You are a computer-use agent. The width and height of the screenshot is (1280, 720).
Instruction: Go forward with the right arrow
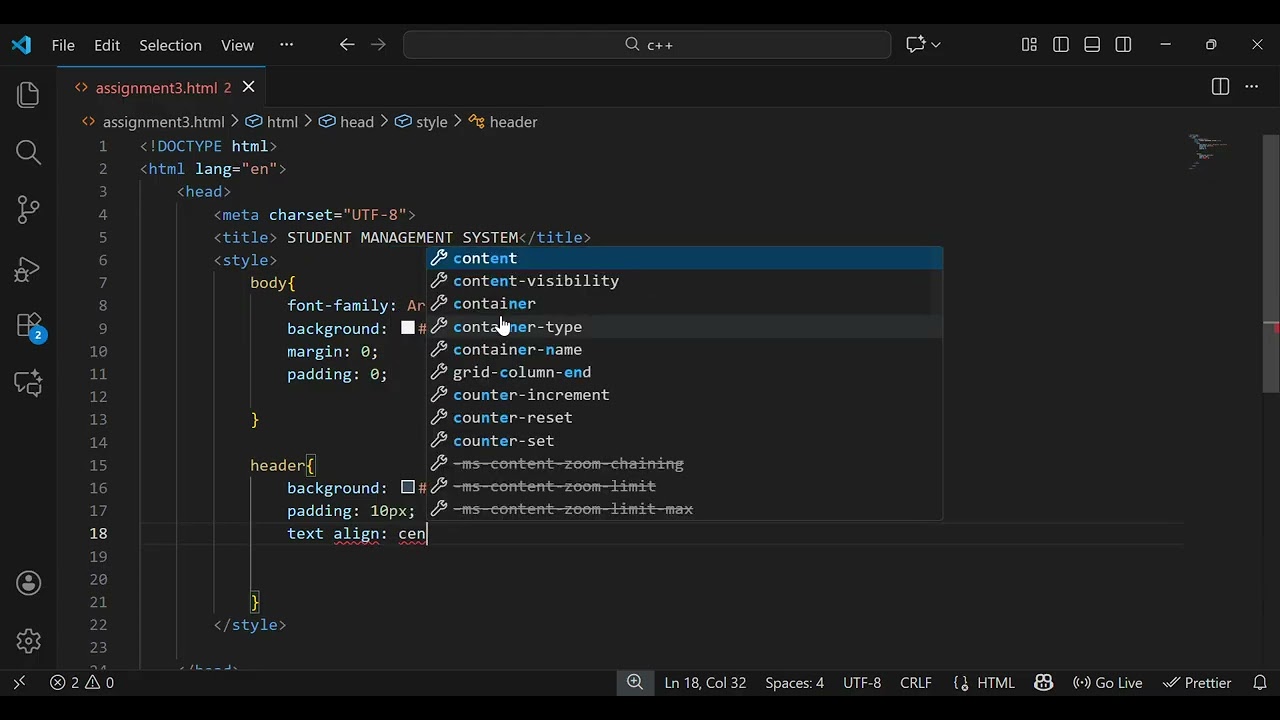pos(378,45)
